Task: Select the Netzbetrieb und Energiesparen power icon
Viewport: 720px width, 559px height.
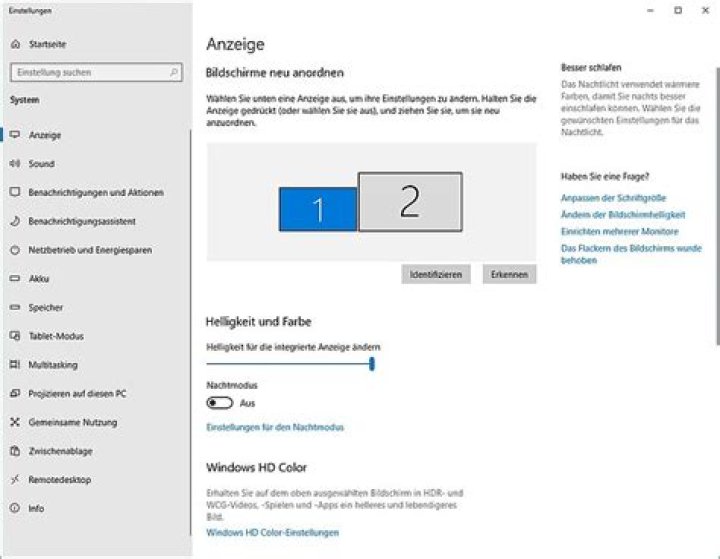Action: (15, 250)
